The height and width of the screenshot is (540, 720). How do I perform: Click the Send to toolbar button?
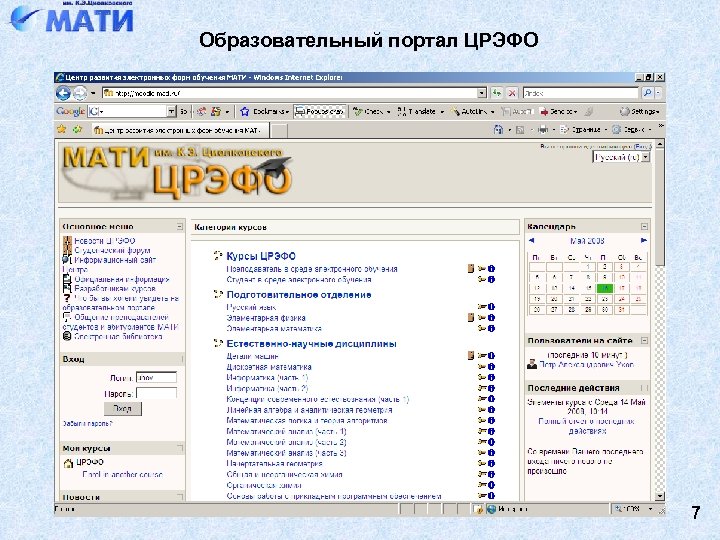point(558,111)
